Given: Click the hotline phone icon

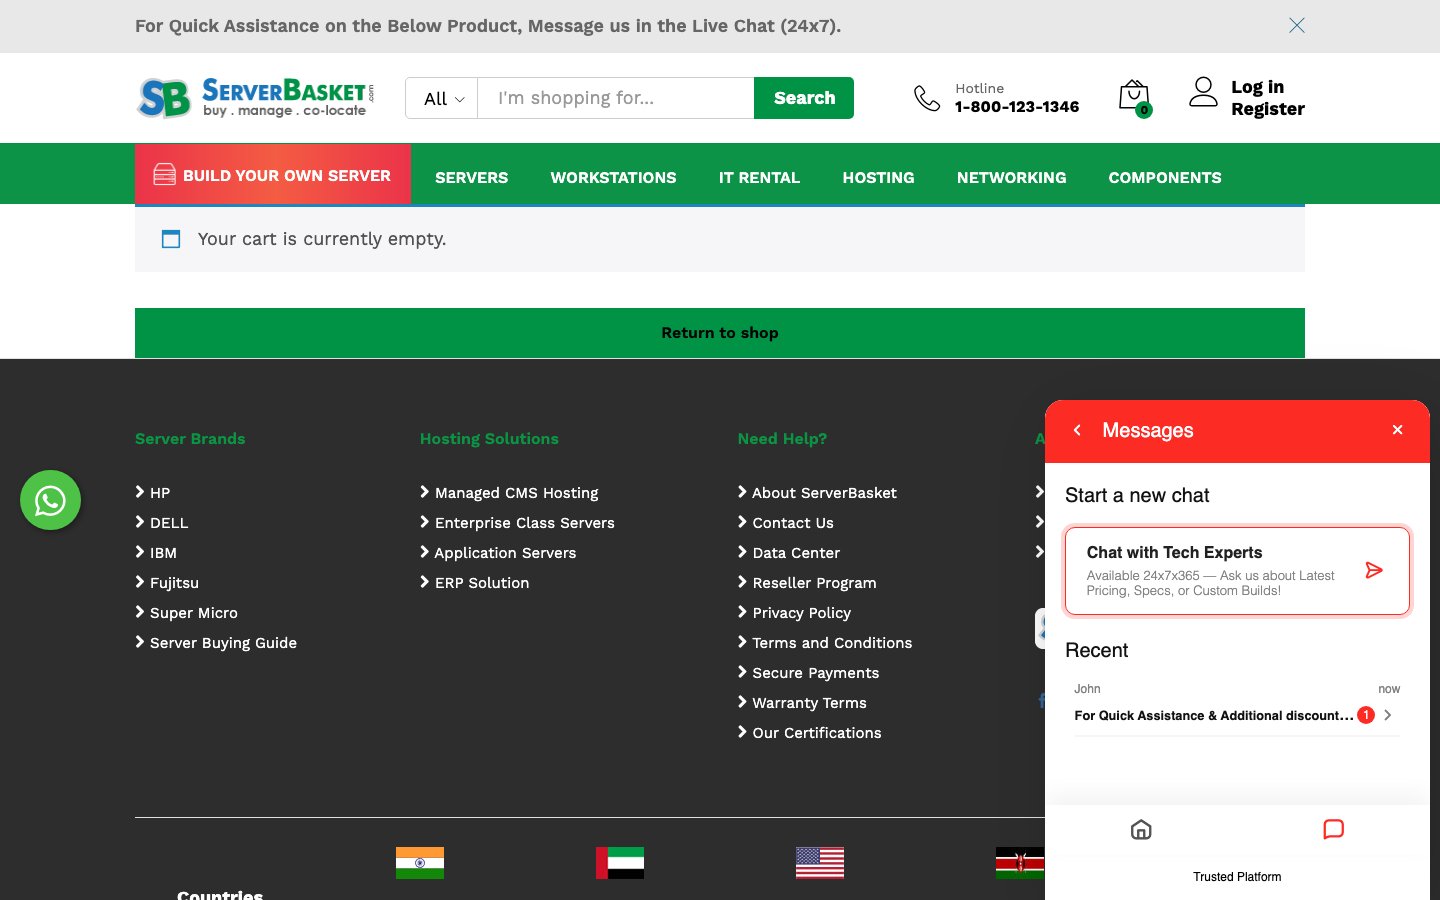Looking at the screenshot, I should pos(927,98).
